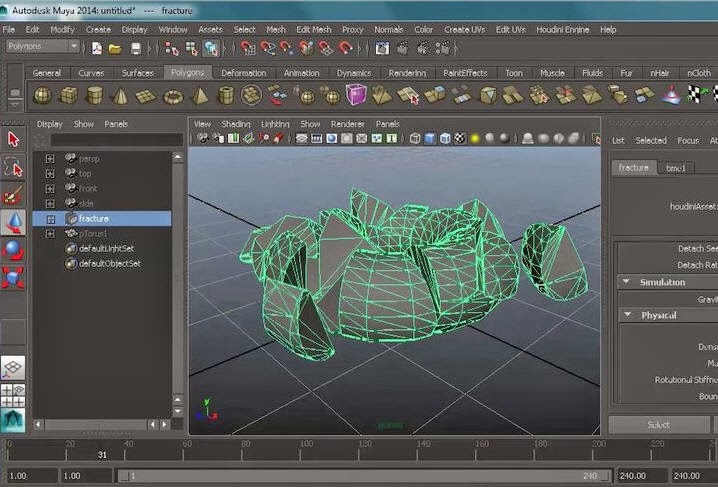This screenshot has height=487, width=718.
Task: Activate the Select tool arrow
Action: 13,139
